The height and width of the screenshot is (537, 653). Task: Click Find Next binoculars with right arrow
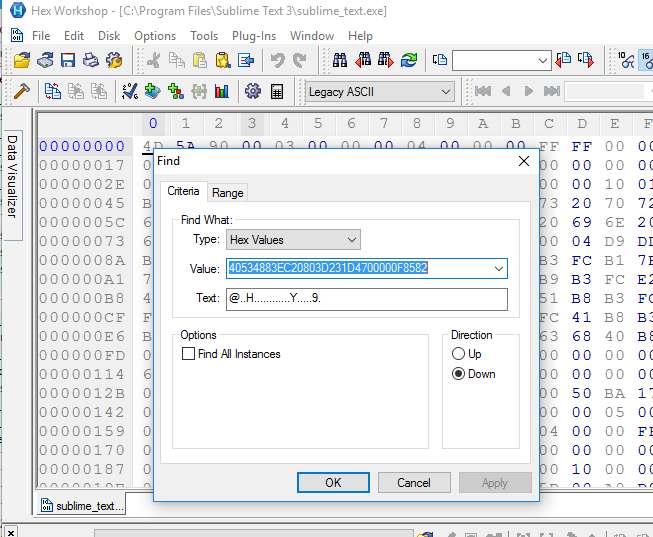pos(386,60)
